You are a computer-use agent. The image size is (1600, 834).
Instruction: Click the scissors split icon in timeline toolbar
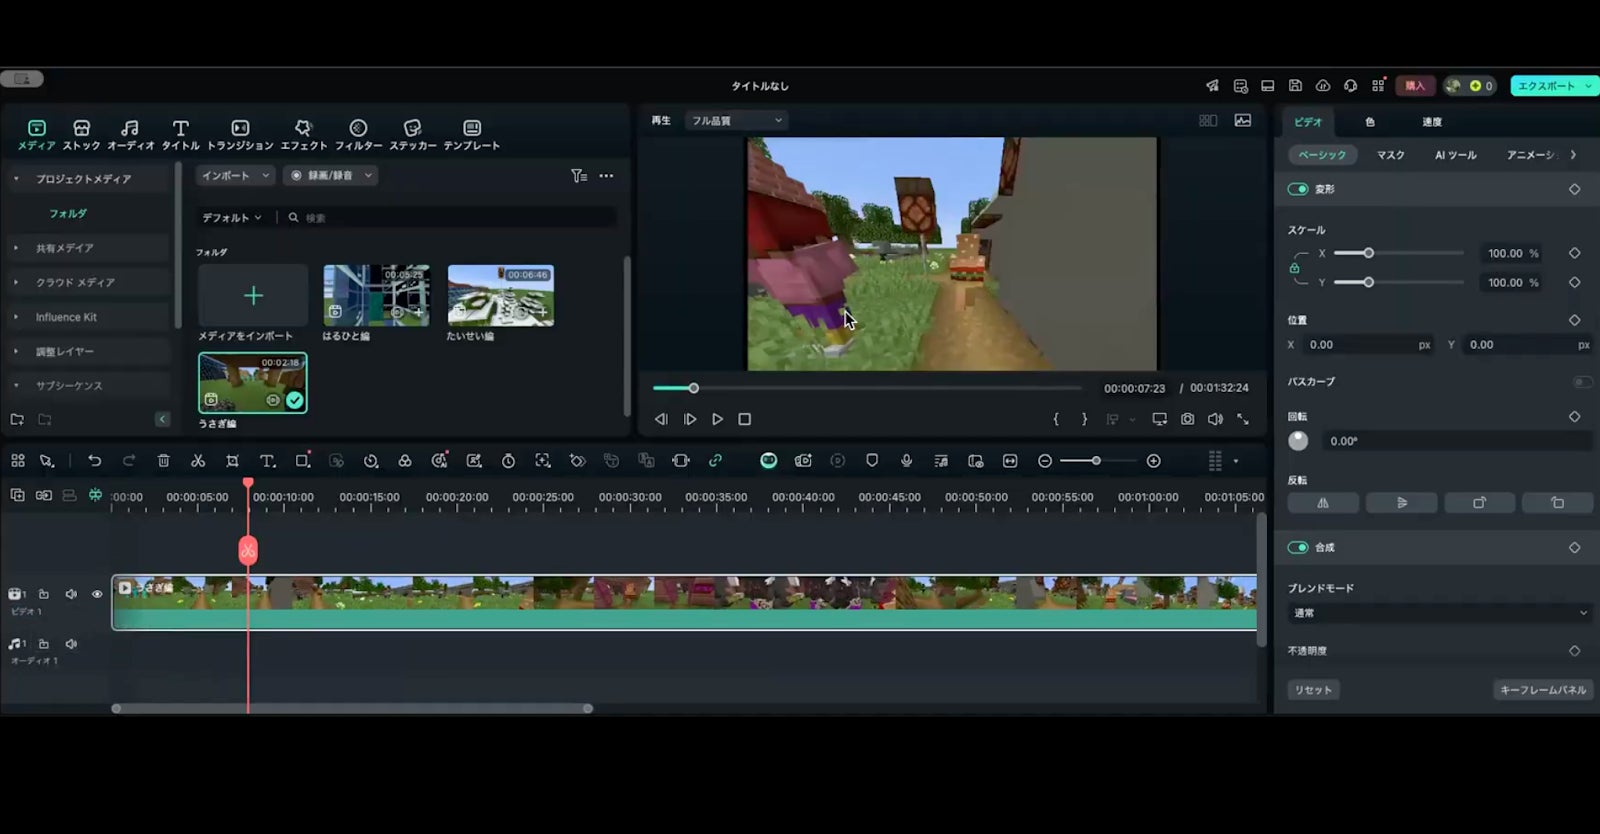tap(198, 461)
